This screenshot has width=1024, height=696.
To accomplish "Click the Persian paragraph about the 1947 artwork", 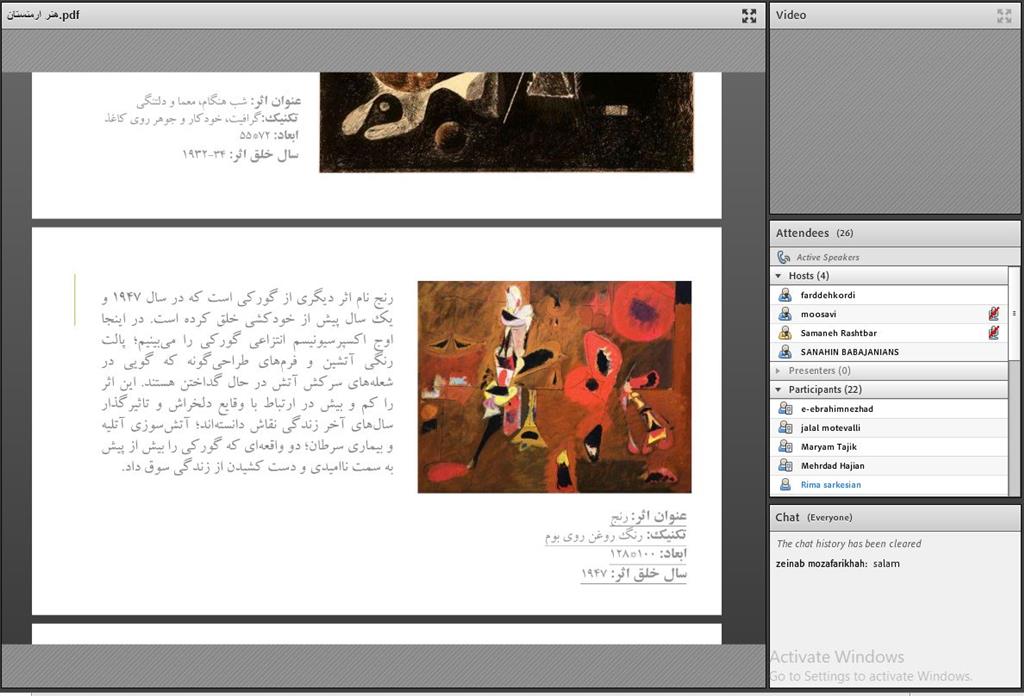I will 248,382.
